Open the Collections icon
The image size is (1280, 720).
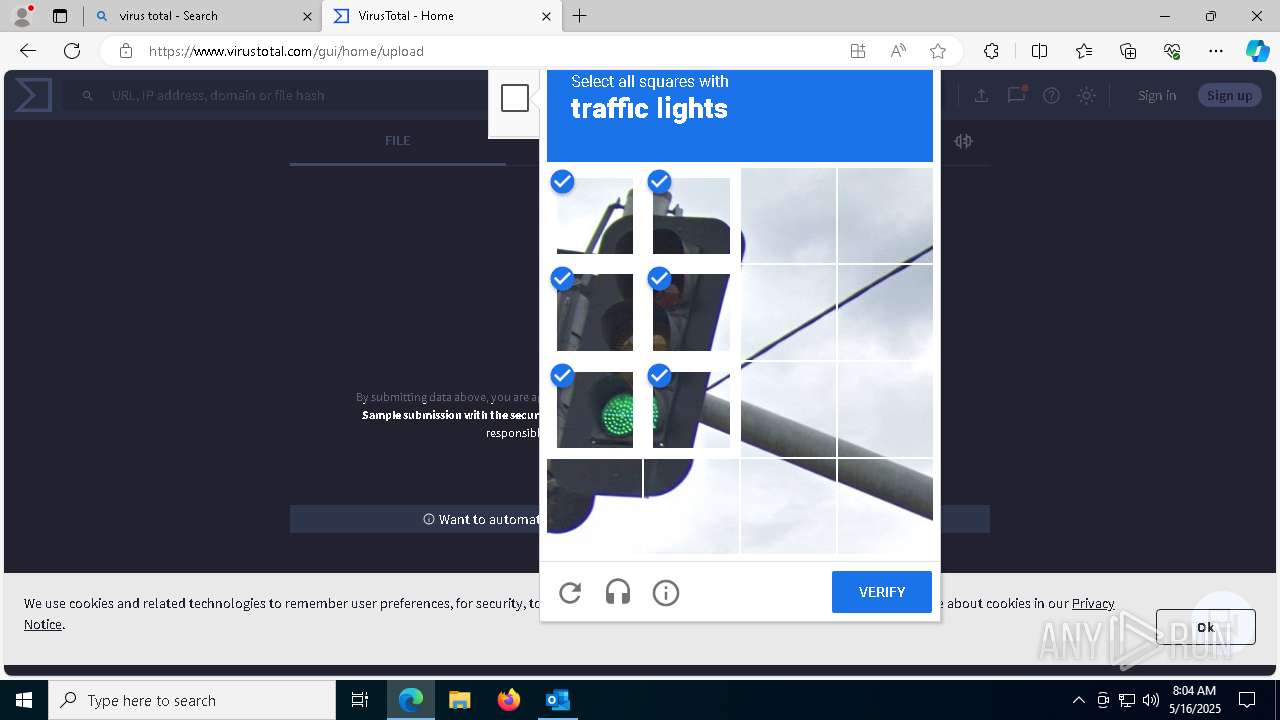[x=1128, y=51]
